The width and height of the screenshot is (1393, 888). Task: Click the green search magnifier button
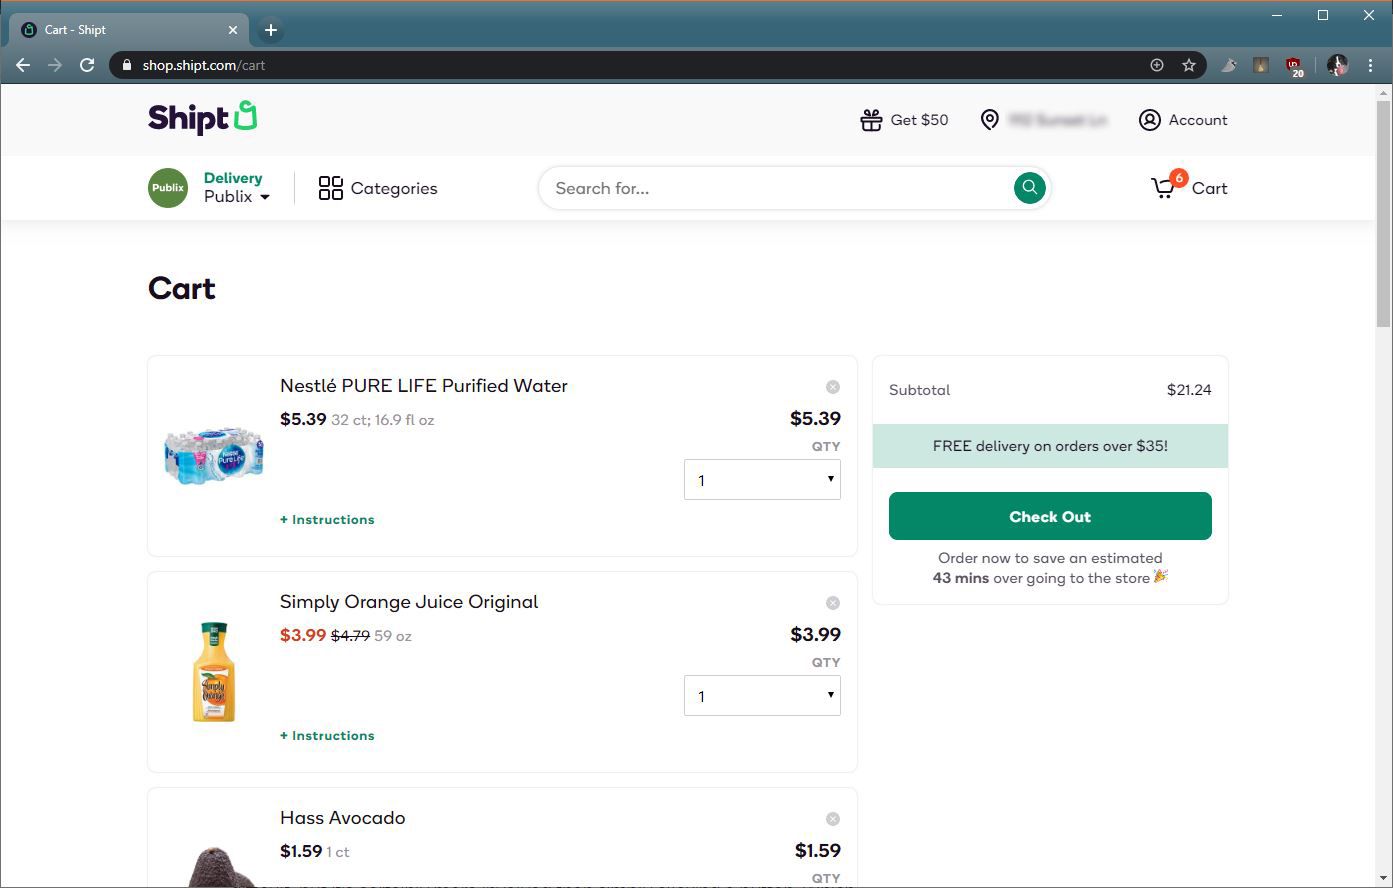pyautogui.click(x=1029, y=187)
